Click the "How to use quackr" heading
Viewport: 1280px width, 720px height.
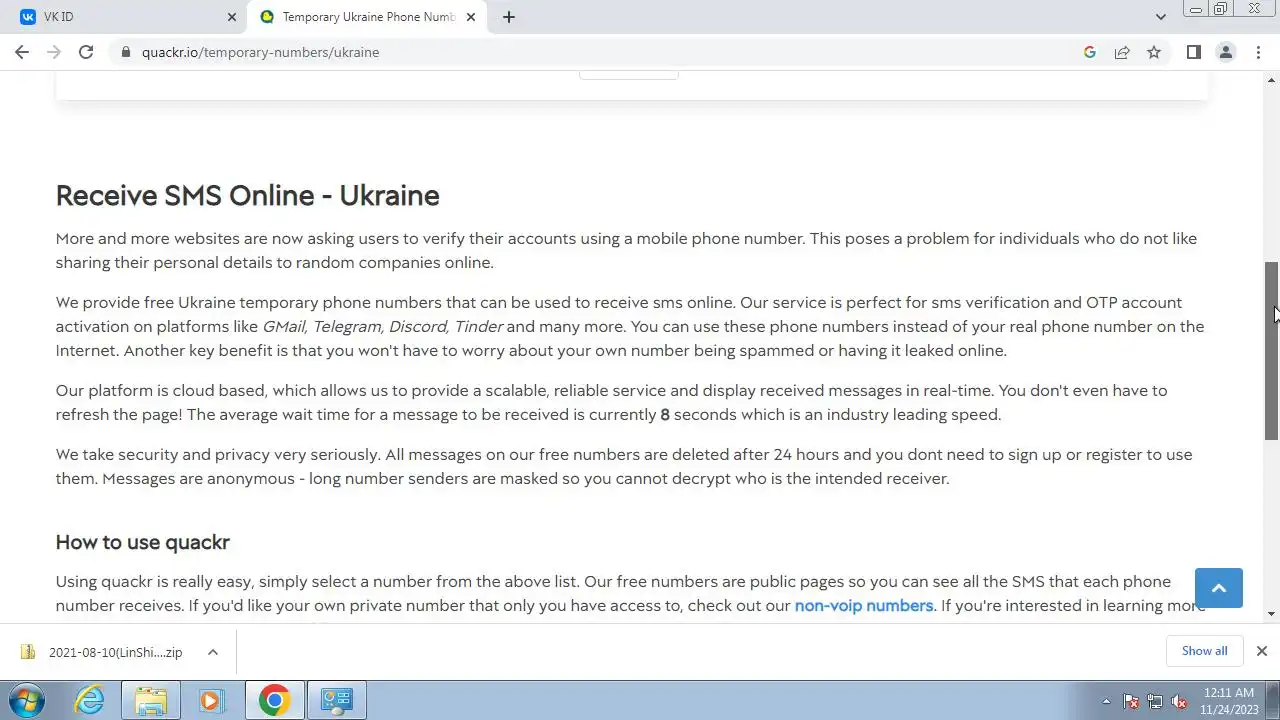143,542
